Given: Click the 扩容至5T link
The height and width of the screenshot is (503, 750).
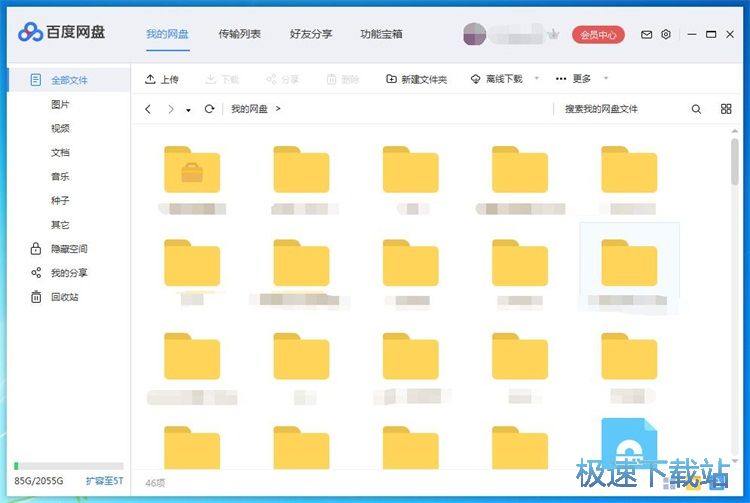Looking at the screenshot, I should (x=104, y=481).
